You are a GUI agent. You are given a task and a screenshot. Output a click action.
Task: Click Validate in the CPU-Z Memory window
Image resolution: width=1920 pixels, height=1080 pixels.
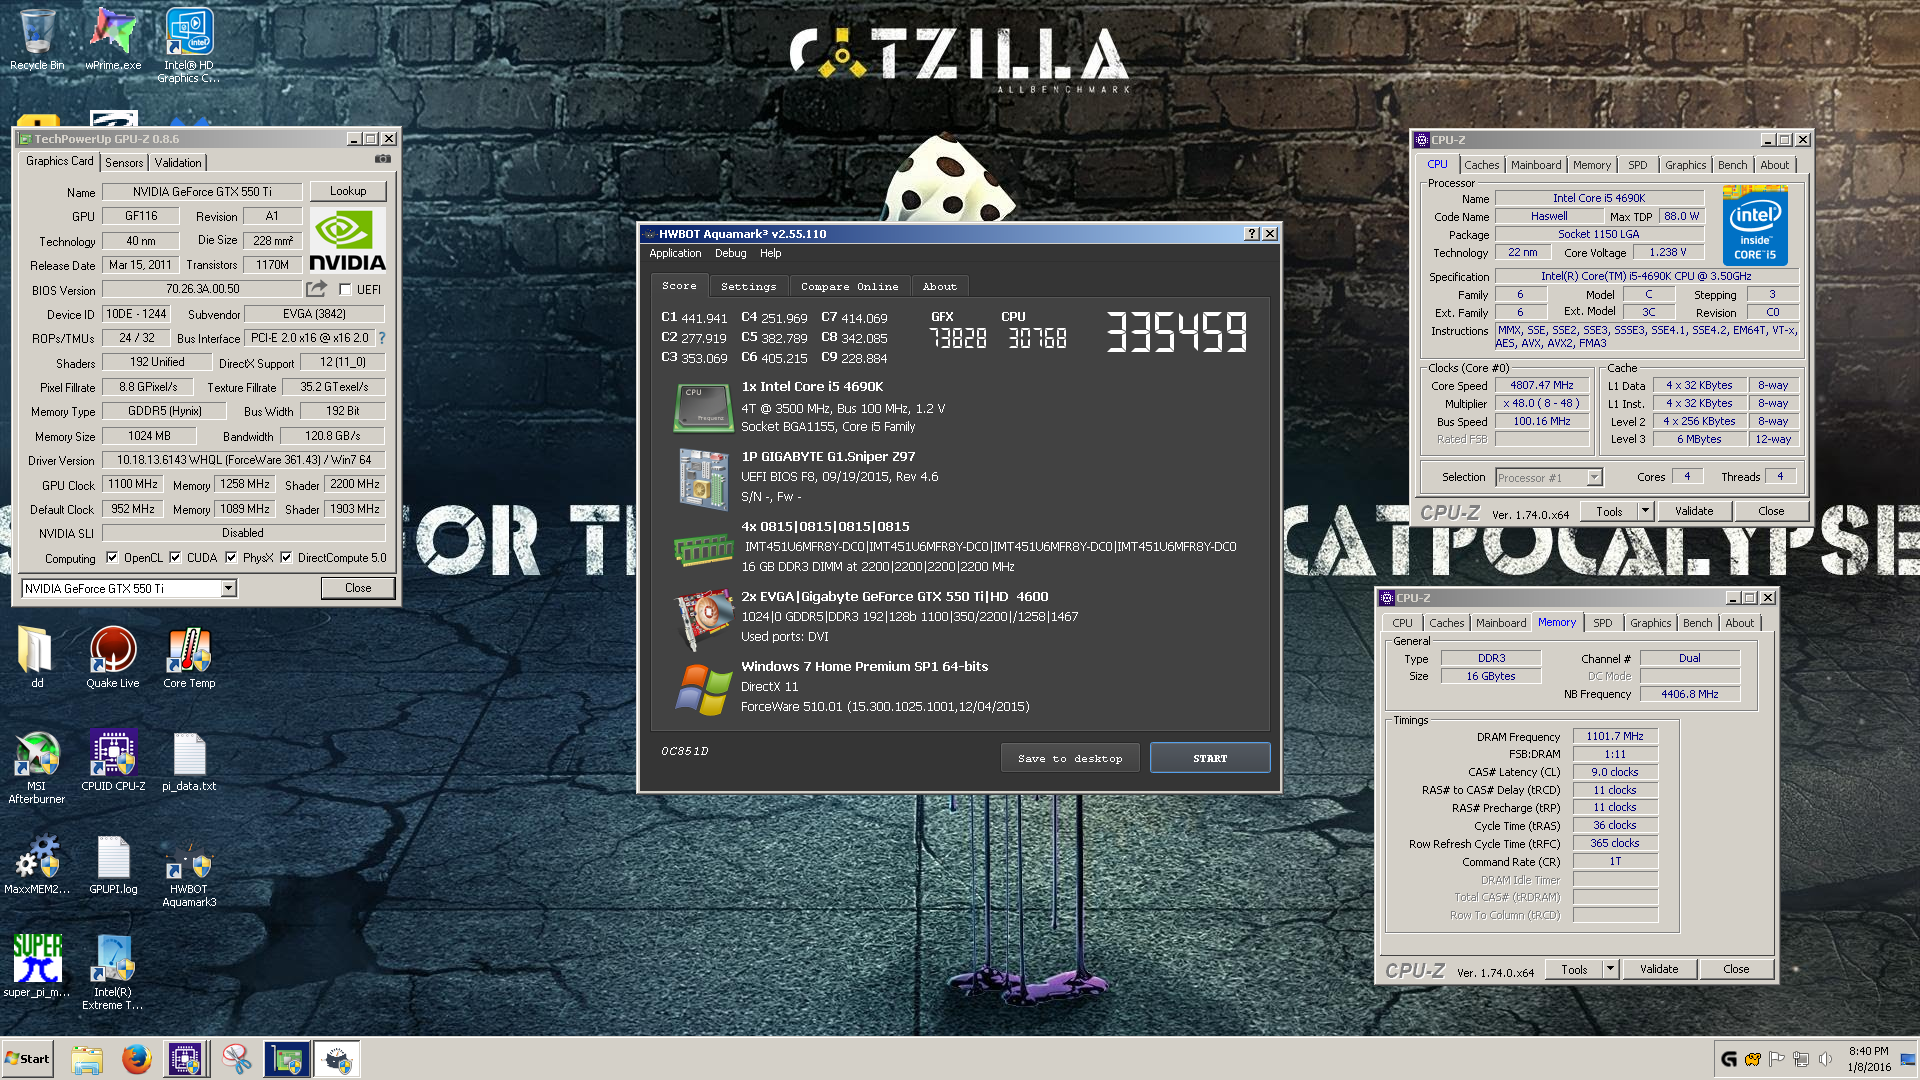(x=1659, y=969)
